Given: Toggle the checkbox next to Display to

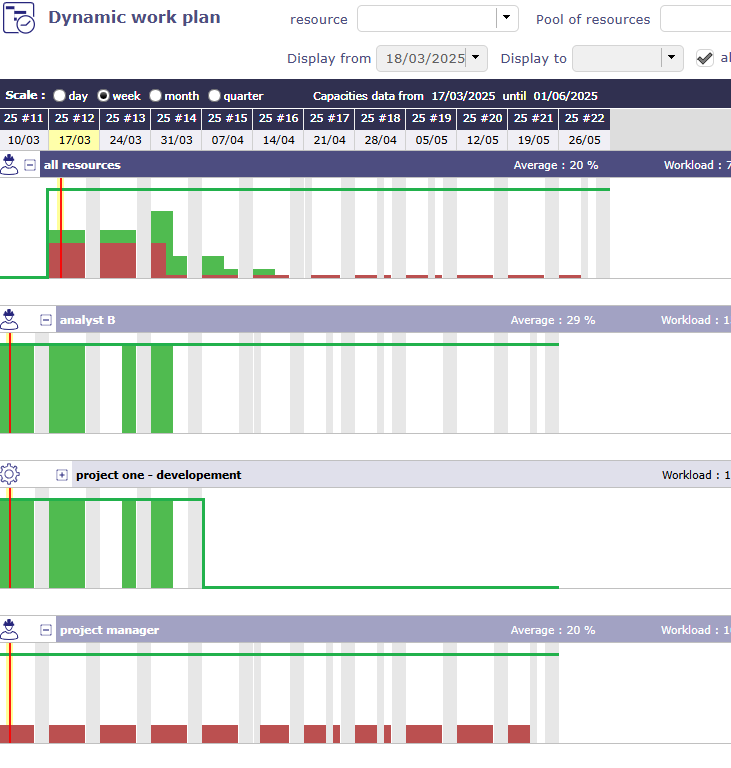Looking at the screenshot, I should tap(705, 58).
